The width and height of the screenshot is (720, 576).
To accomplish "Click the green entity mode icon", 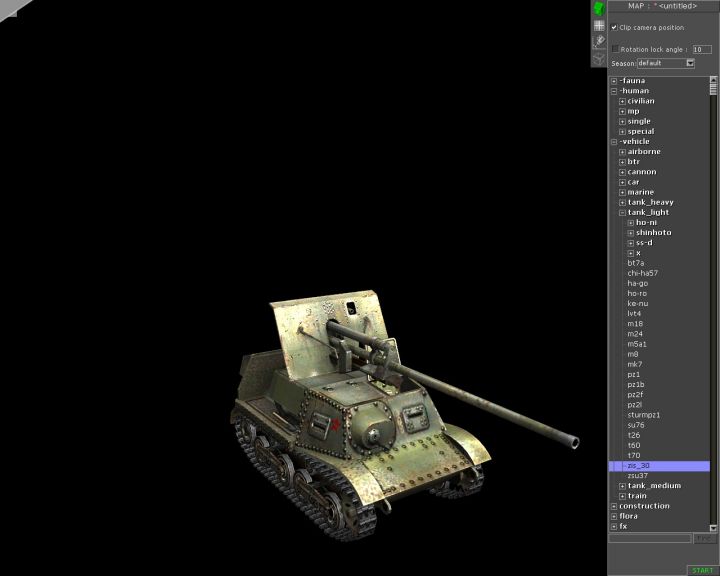I will 599,8.
